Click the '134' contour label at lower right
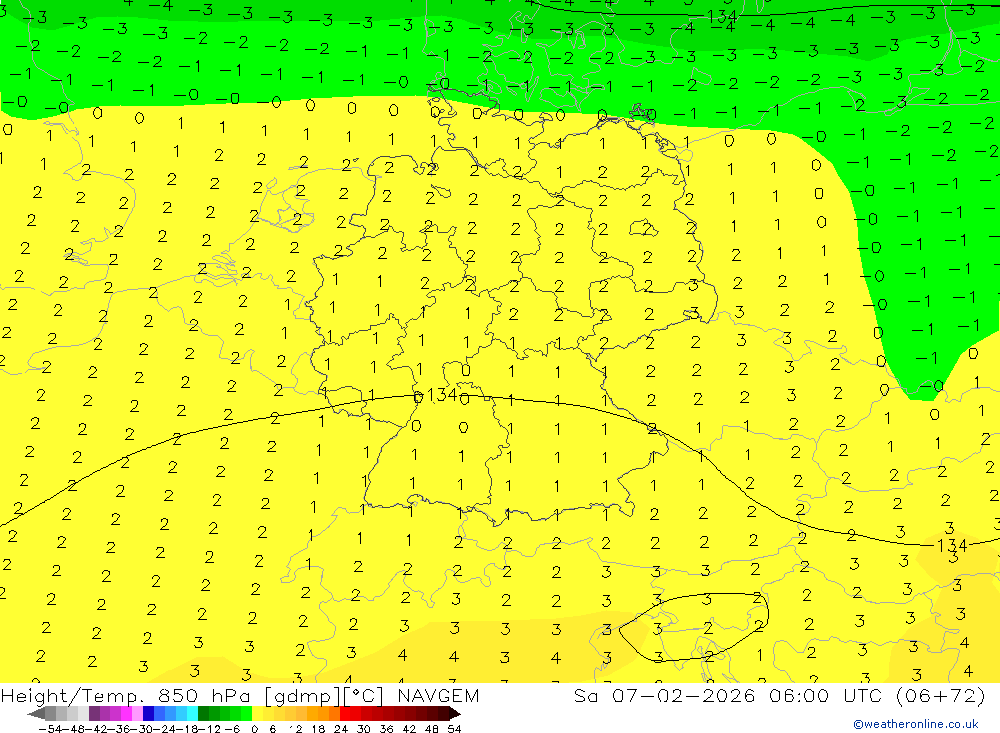 point(952,545)
